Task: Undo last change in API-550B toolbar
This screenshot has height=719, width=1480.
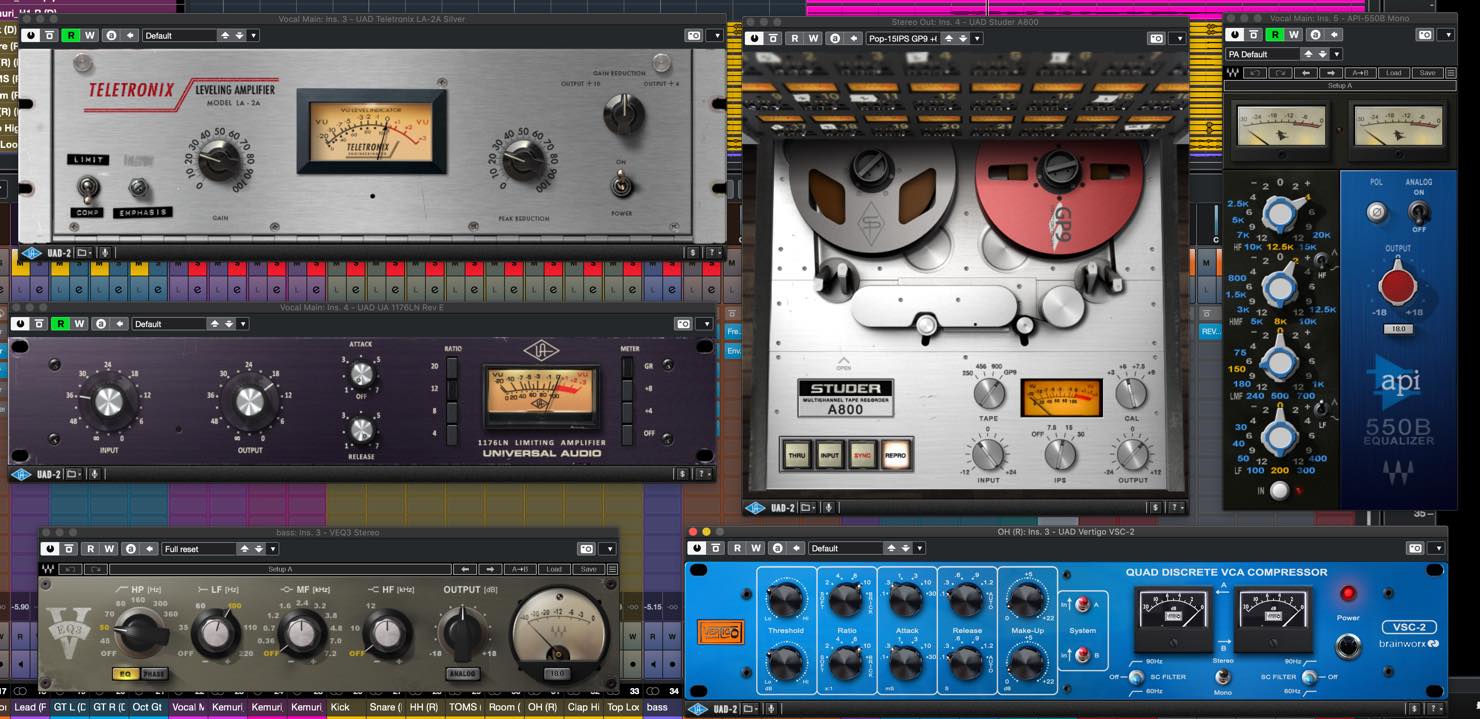Action: tap(1256, 73)
